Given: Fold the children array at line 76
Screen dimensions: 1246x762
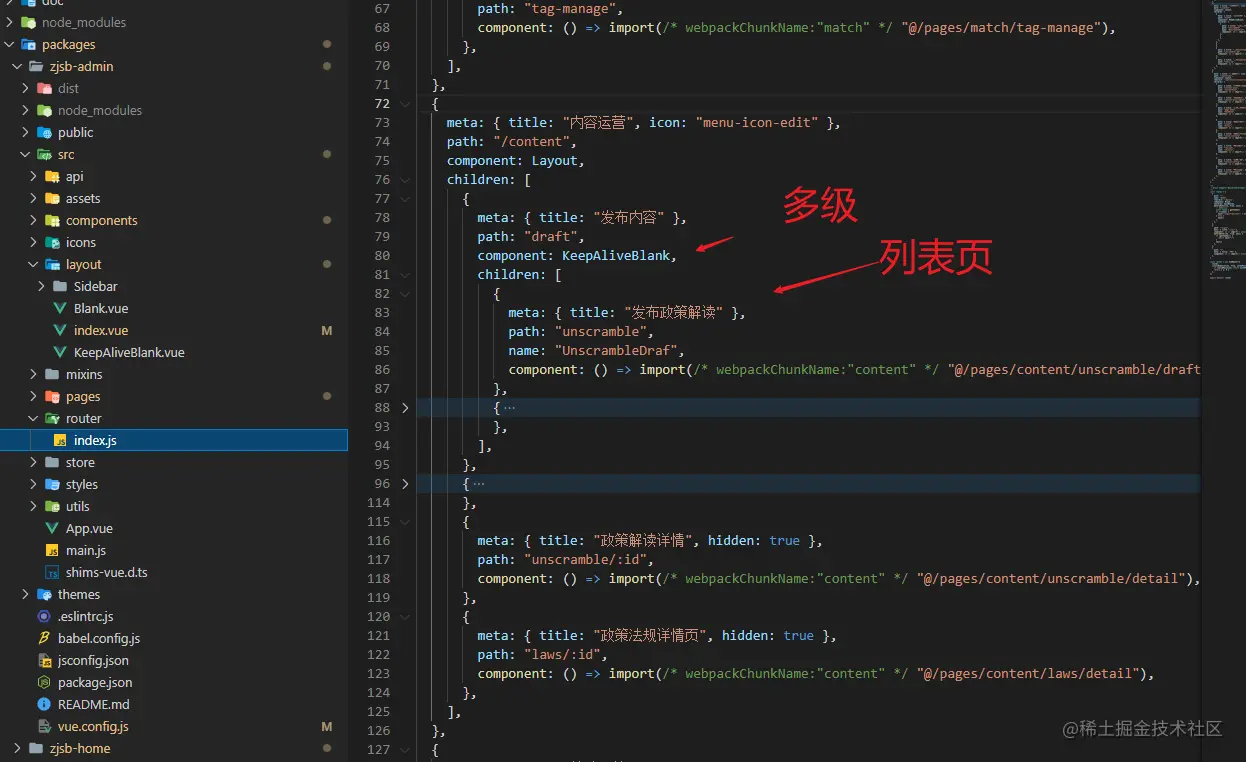Looking at the screenshot, I should click(405, 179).
